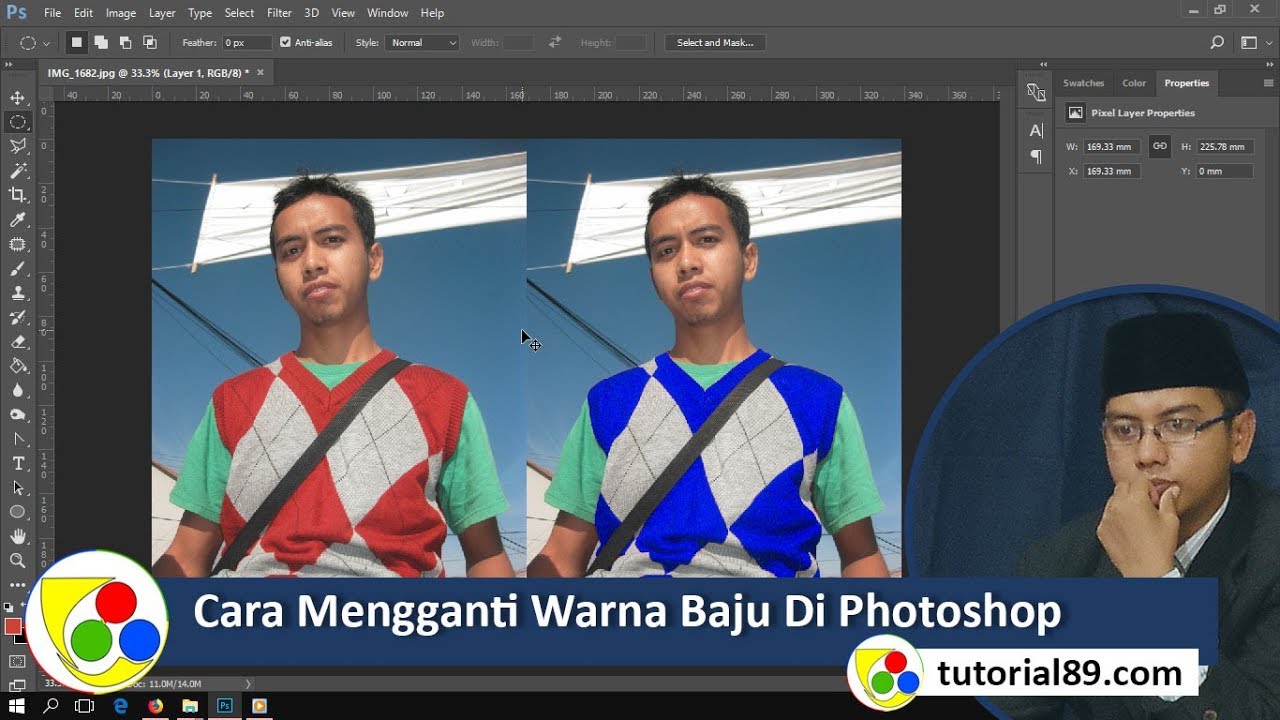Screen dimensions: 1280x720
Task: Select the Pen tool
Action: tap(18, 440)
